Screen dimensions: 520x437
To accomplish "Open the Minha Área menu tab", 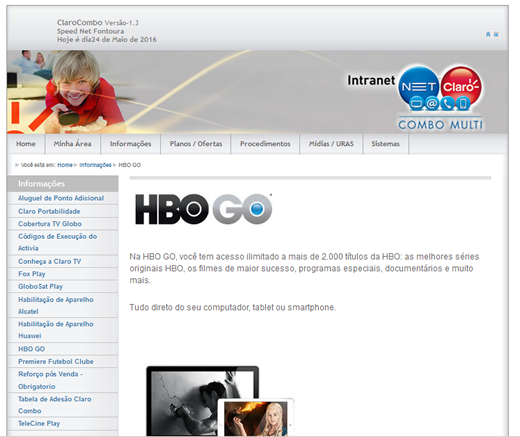I will click(72, 144).
